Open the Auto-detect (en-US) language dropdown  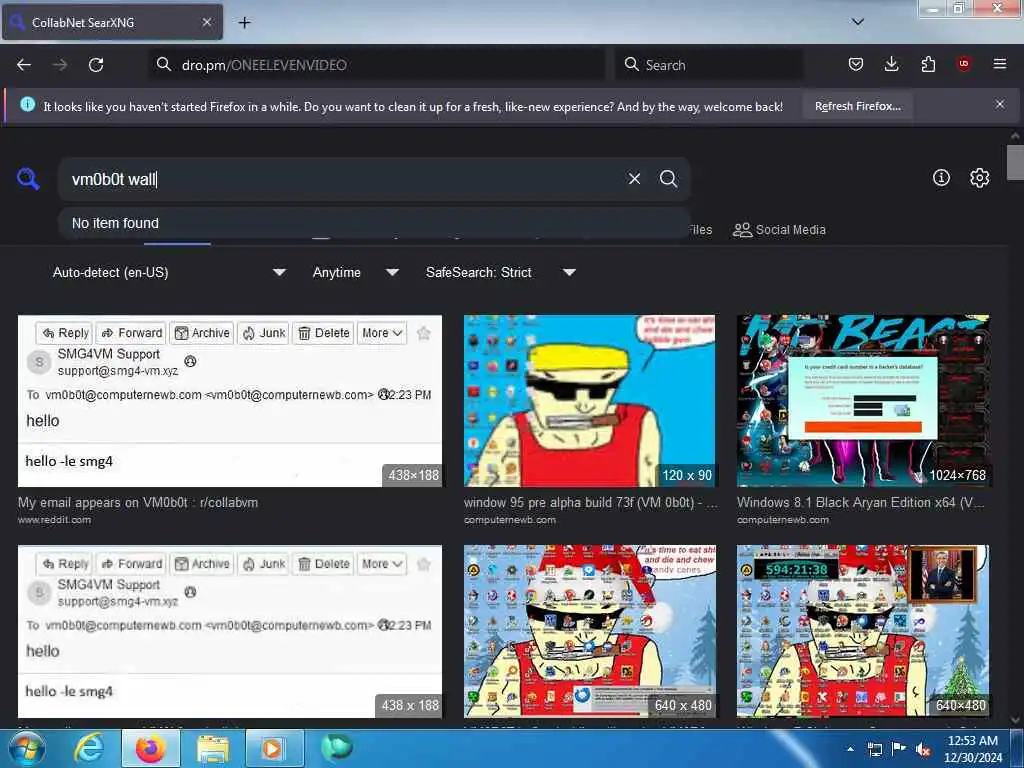coord(168,272)
